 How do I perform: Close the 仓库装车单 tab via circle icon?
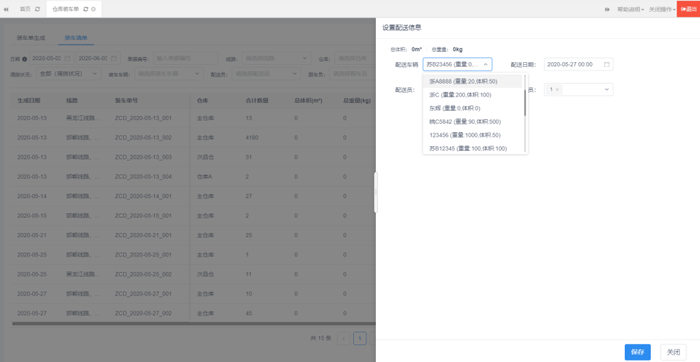(x=94, y=9)
